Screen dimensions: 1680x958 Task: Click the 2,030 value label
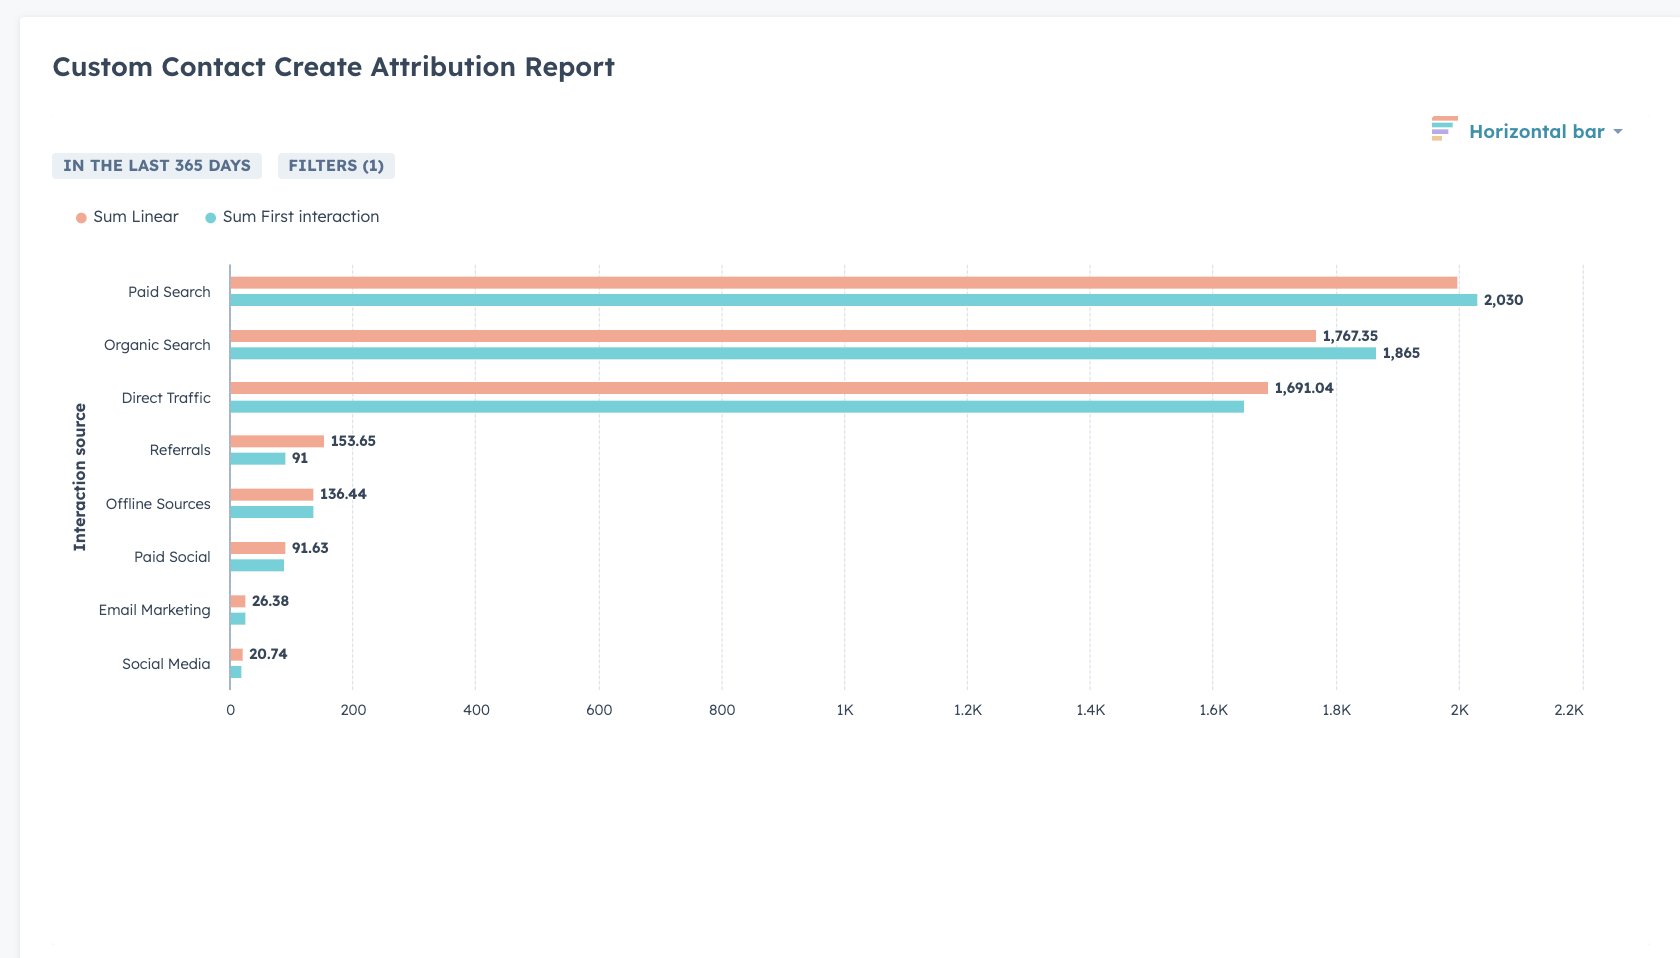pyautogui.click(x=1503, y=300)
